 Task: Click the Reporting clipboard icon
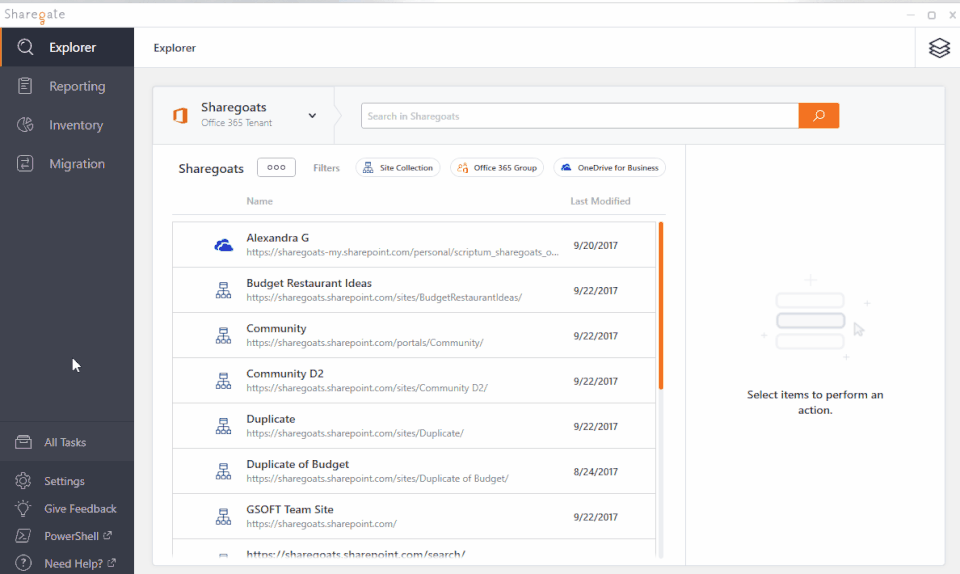pyautogui.click(x=25, y=86)
